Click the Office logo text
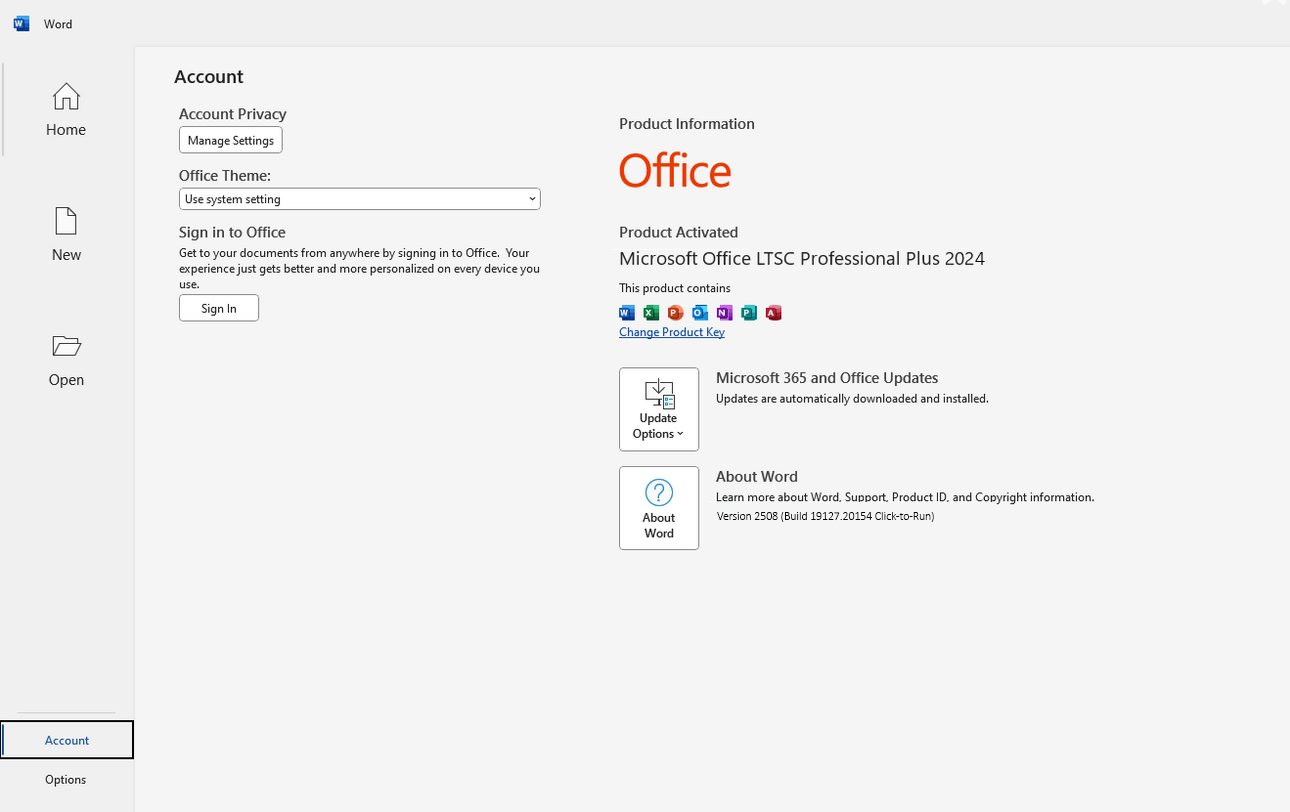Viewport: 1290px width, 812px height. pos(675,170)
